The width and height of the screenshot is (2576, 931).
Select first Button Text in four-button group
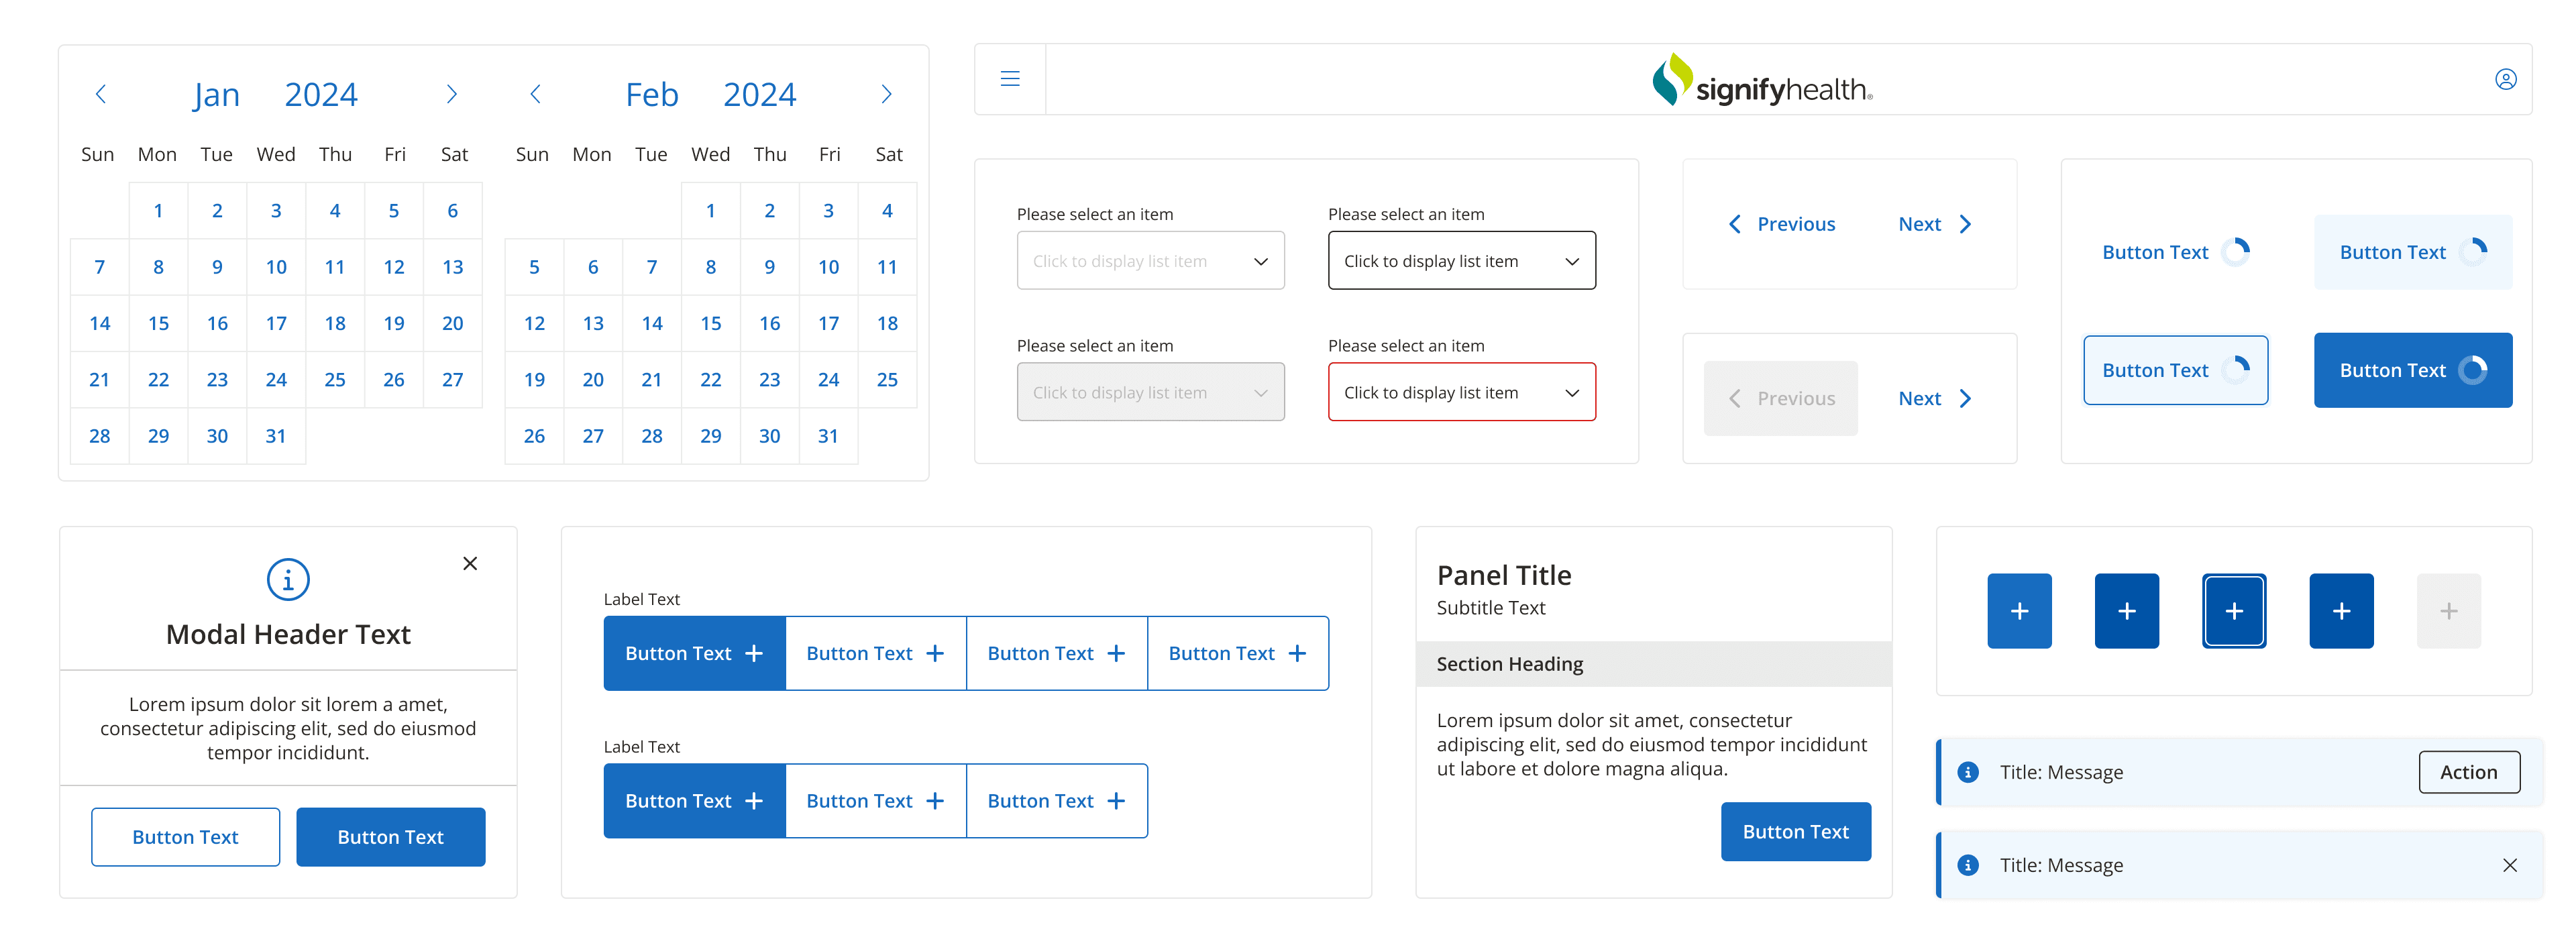(x=694, y=654)
